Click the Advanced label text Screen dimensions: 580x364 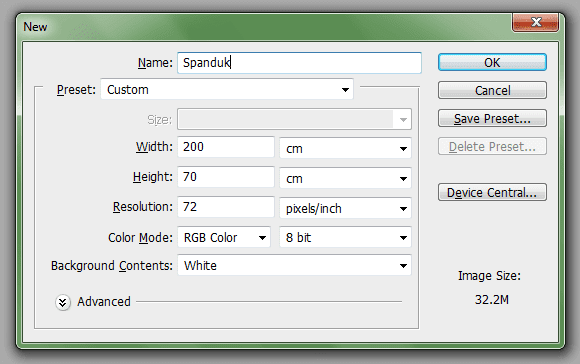(x=104, y=301)
